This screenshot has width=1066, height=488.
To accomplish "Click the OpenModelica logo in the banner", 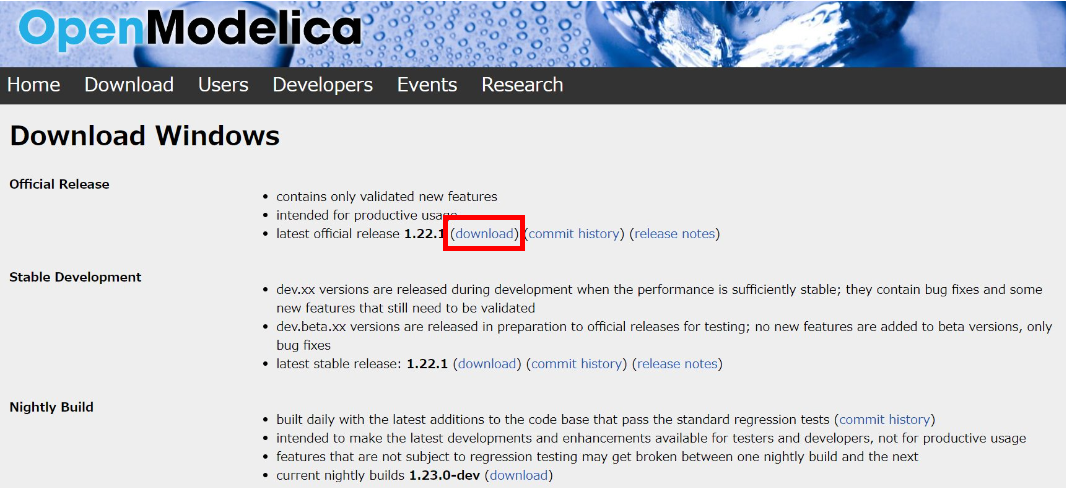I will pyautogui.click(x=190, y=30).
